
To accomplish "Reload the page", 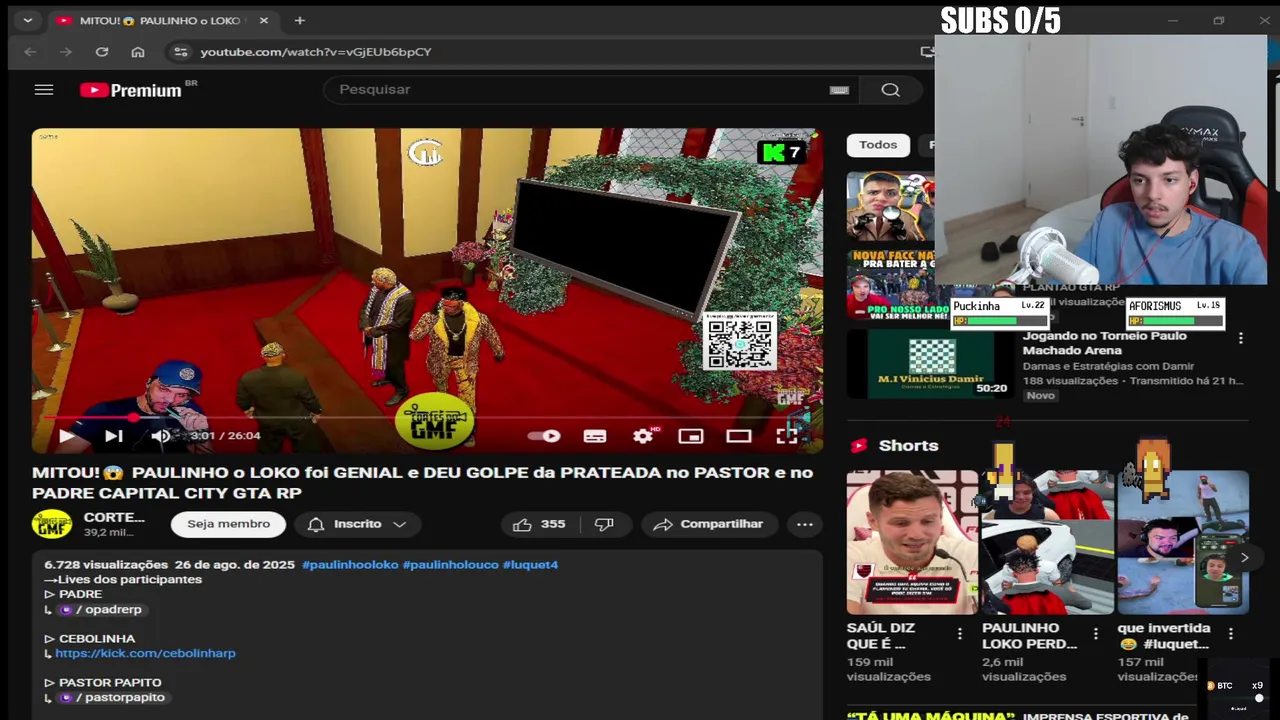I will pos(102,52).
